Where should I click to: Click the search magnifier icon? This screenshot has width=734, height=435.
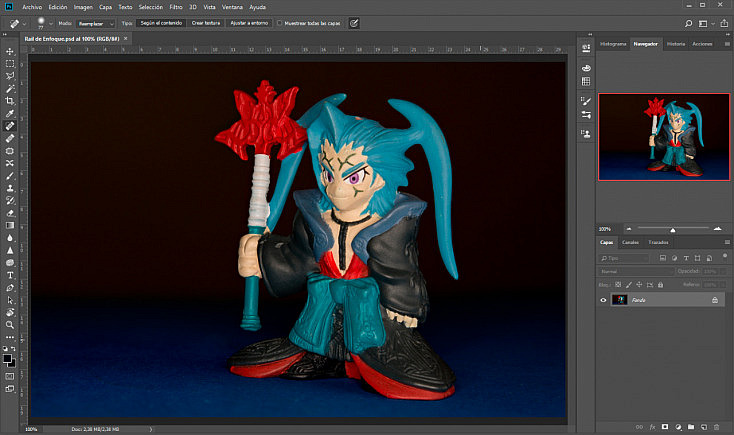pos(688,23)
